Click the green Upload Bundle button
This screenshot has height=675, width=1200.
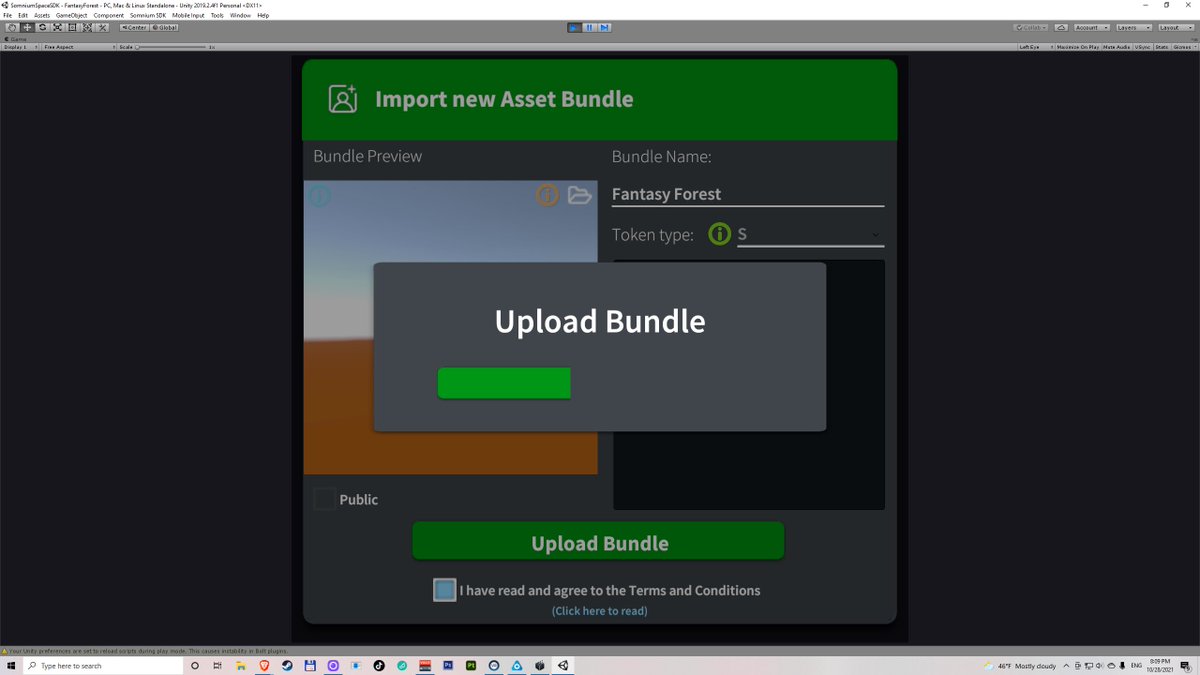[x=598, y=541]
